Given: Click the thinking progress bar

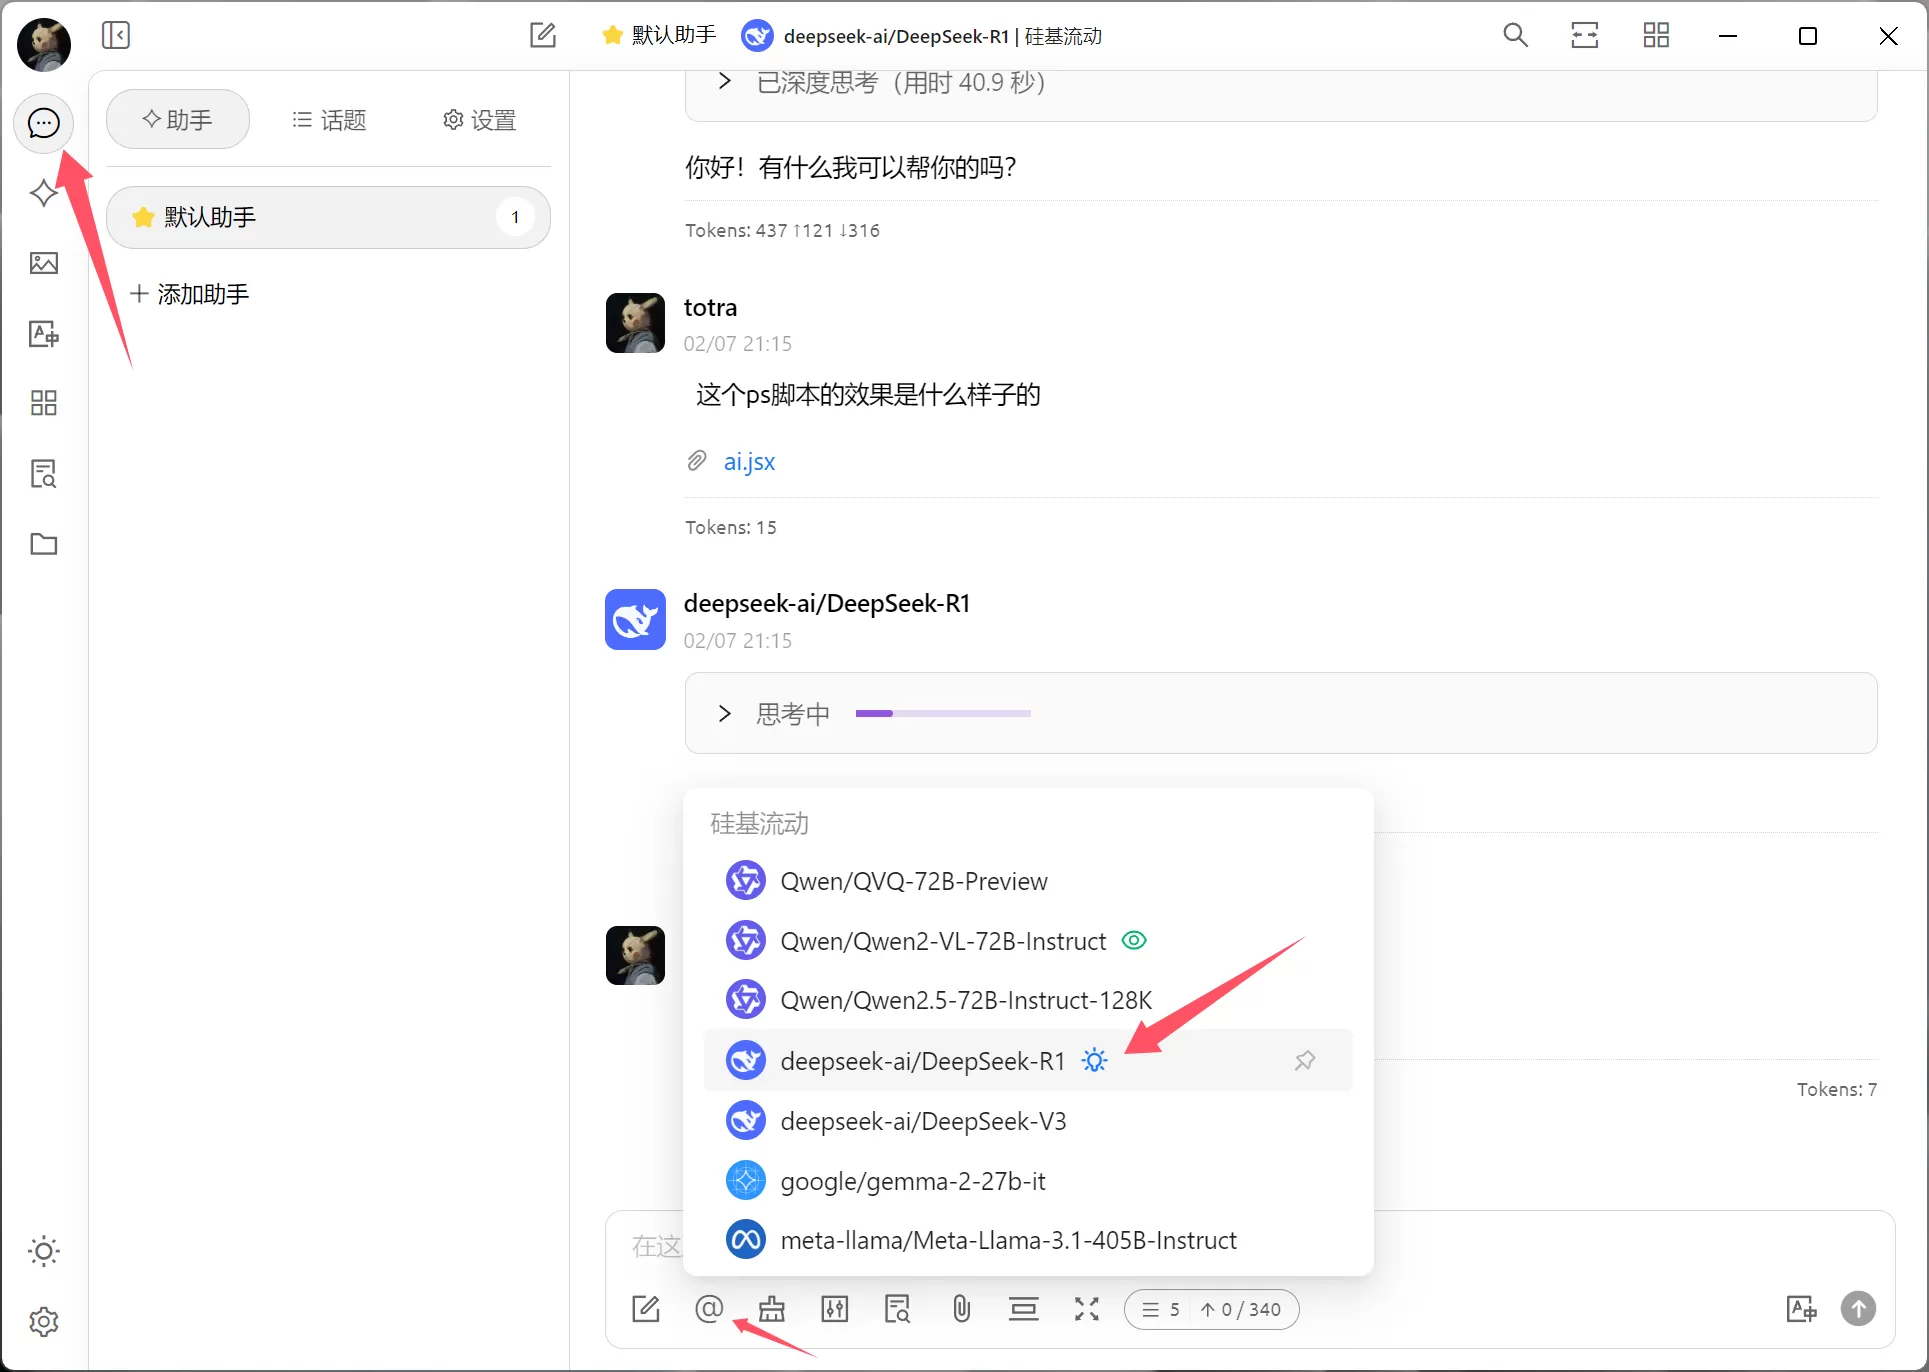Looking at the screenshot, I should [943, 713].
